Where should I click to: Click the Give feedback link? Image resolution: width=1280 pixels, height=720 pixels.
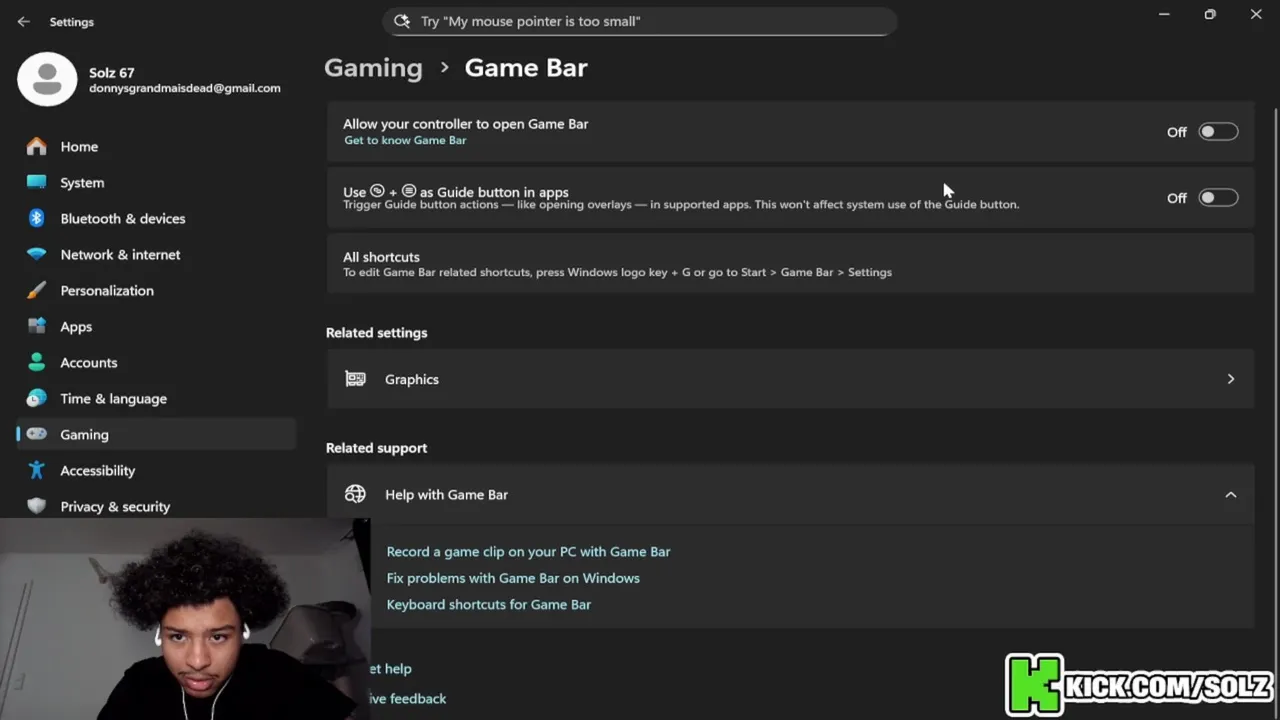coord(408,698)
